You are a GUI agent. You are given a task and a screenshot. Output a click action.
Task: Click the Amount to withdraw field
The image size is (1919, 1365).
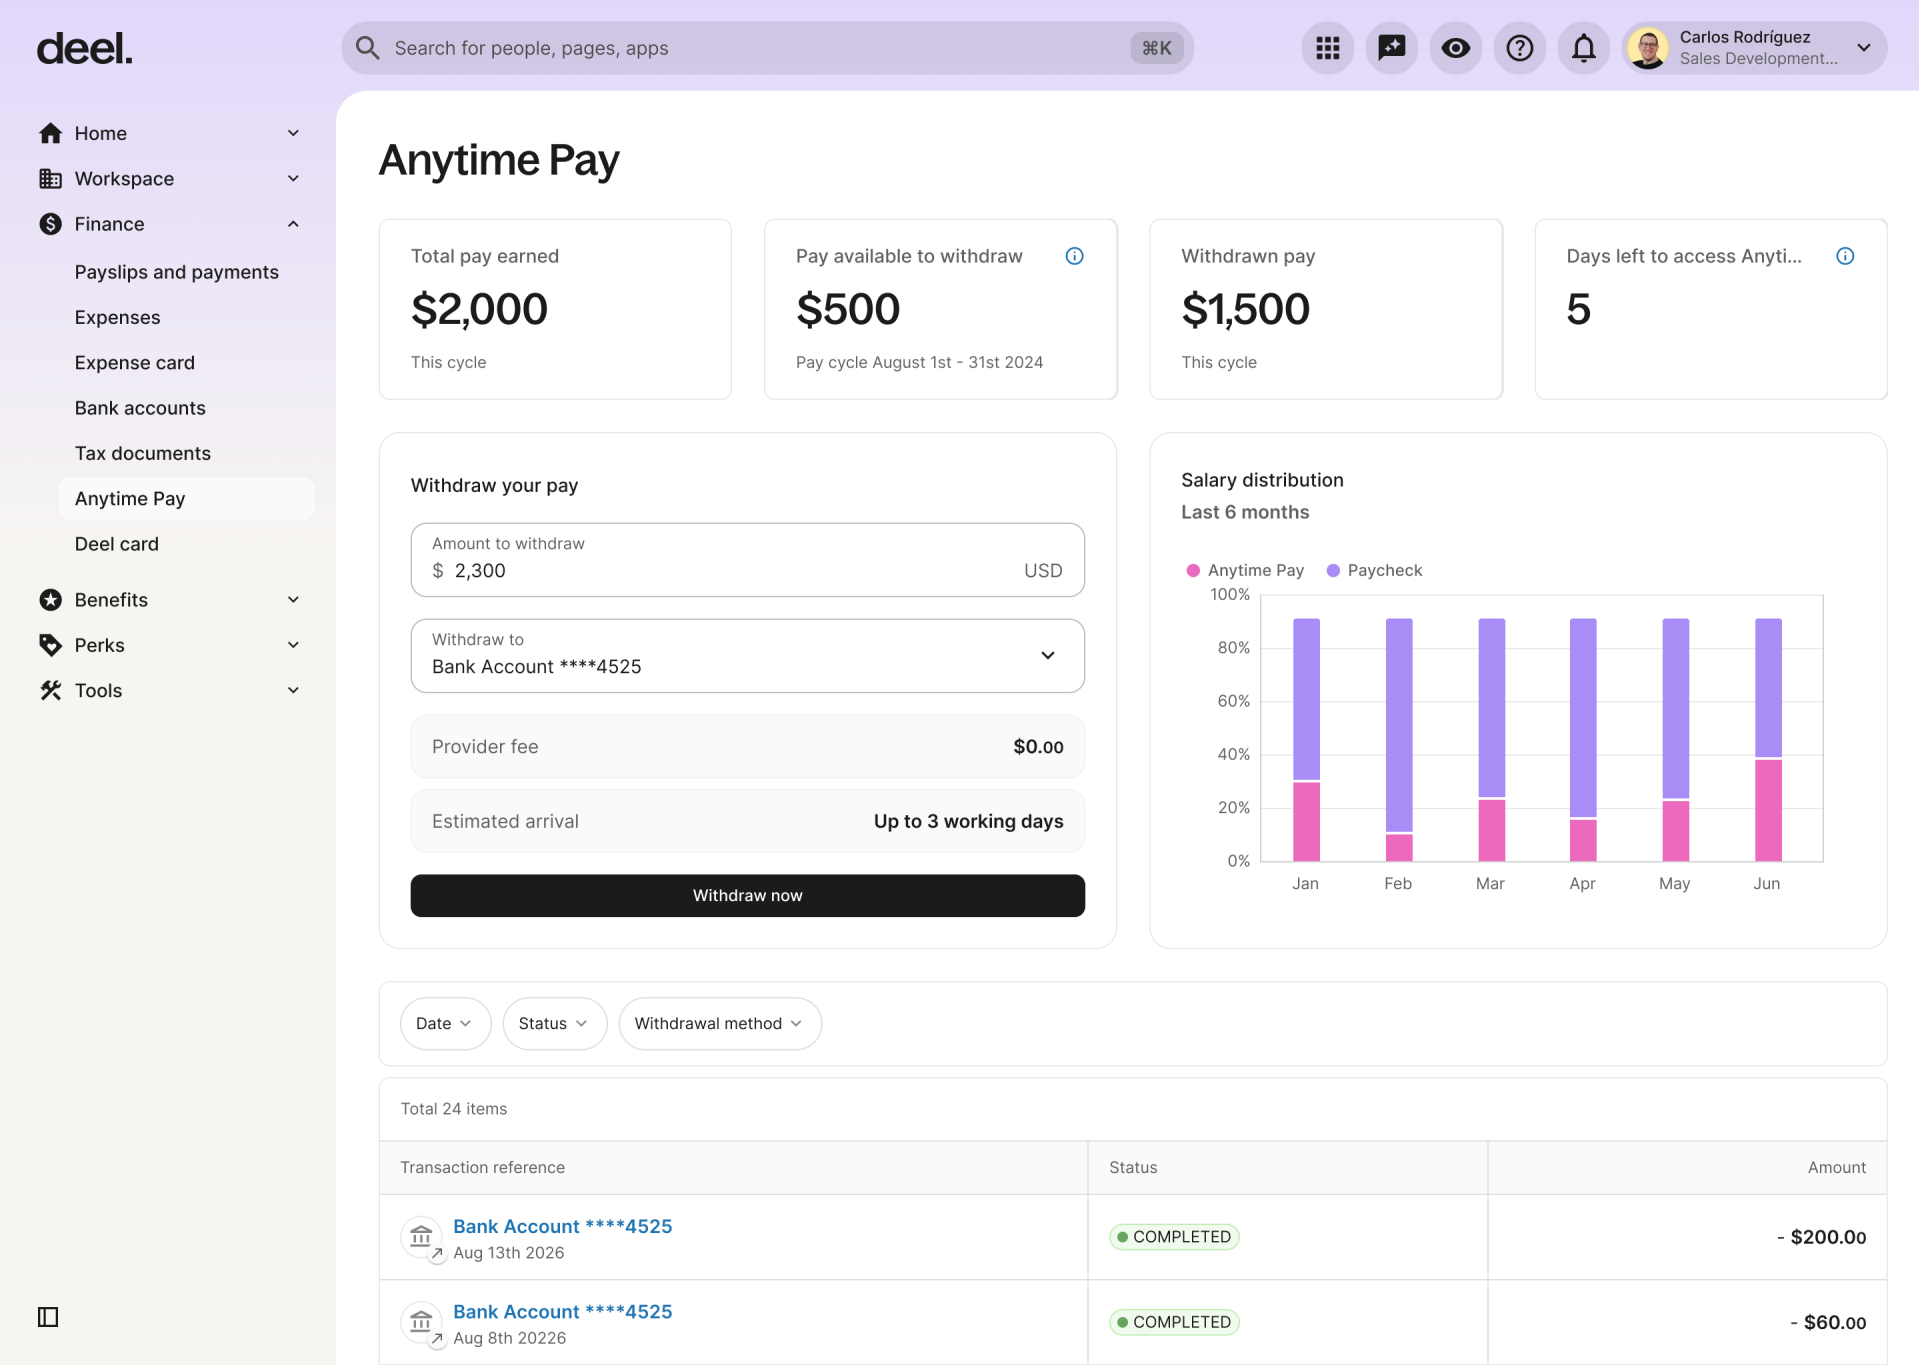747,560
